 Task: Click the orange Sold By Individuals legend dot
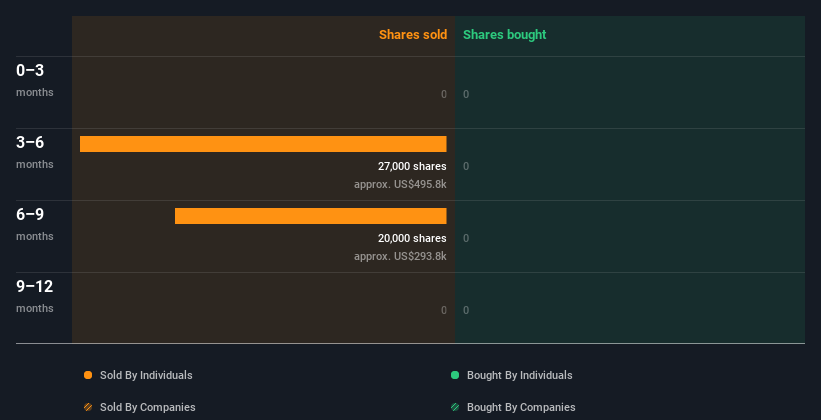coord(88,375)
